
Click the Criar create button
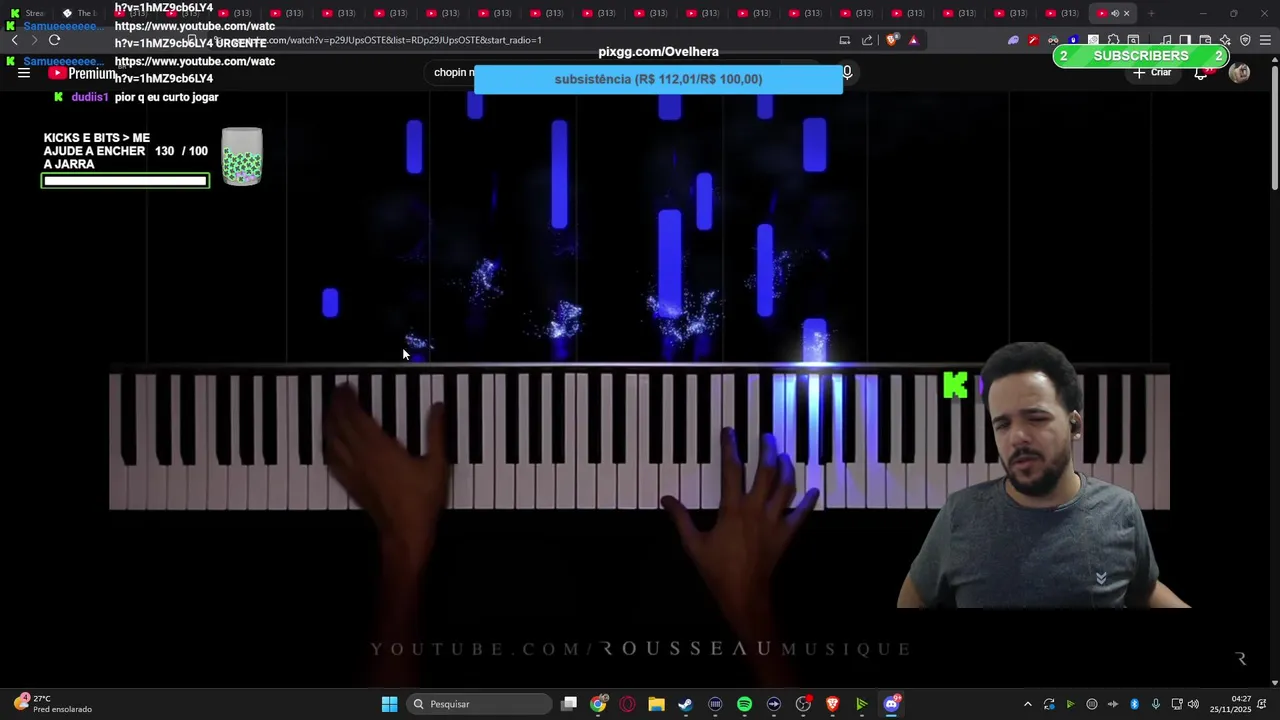(1152, 72)
